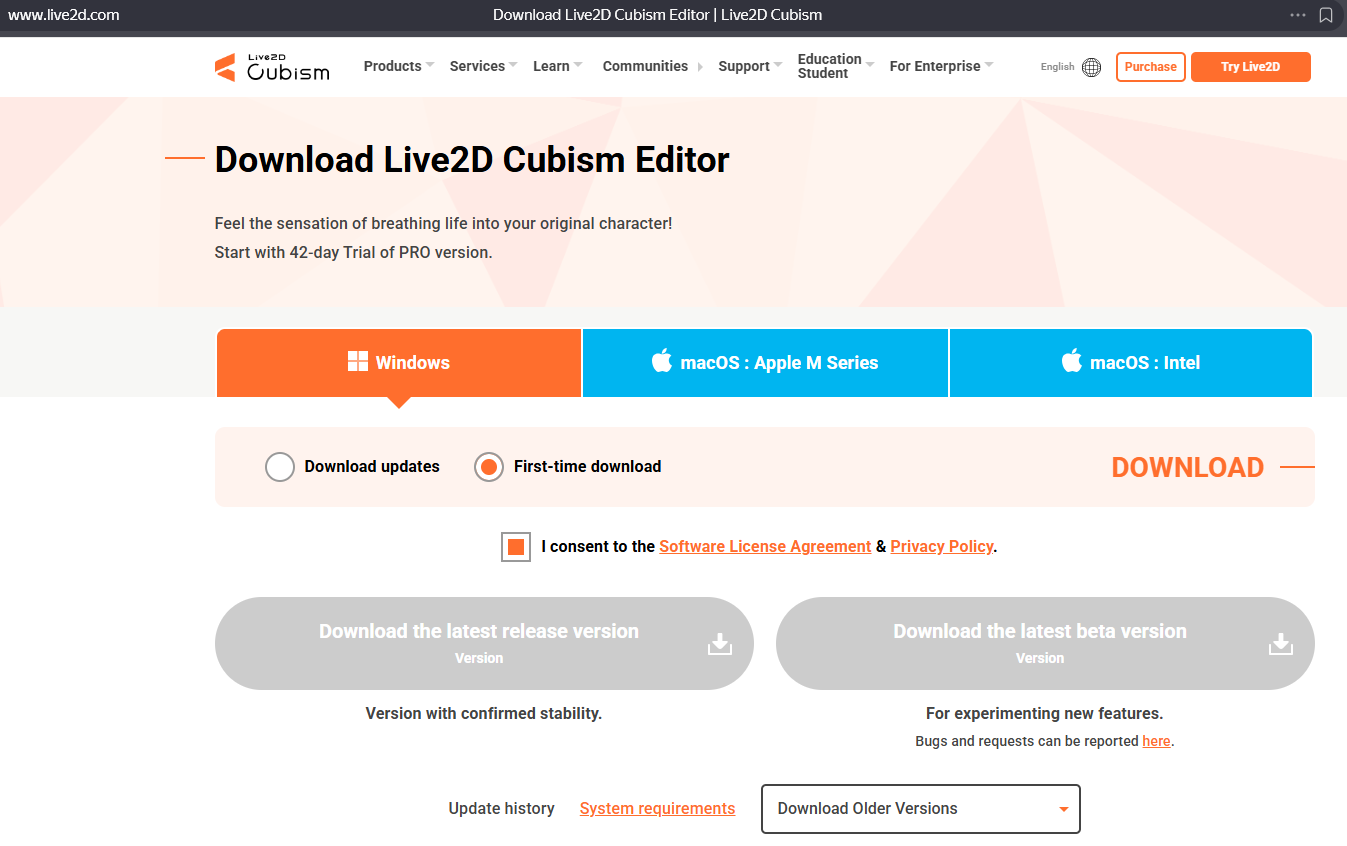Expand the Services menu
Viewport: 1347px width, 846px height.
click(x=483, y=66)
